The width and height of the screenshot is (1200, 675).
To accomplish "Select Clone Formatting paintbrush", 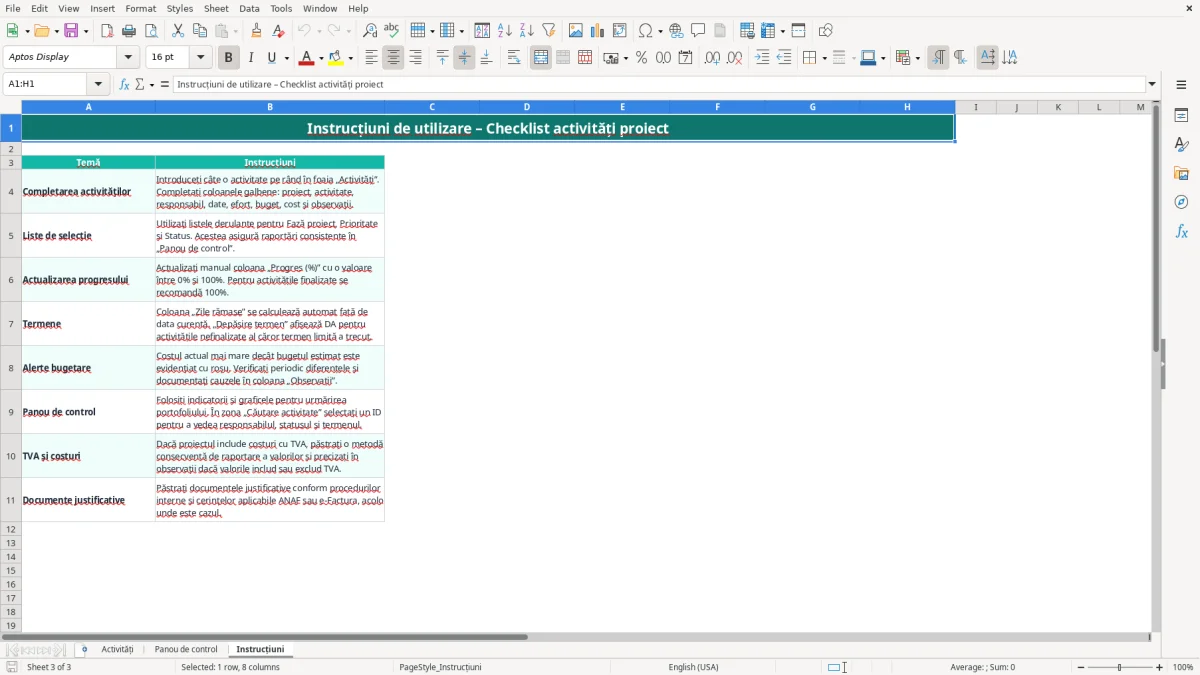I will [256, 31].
